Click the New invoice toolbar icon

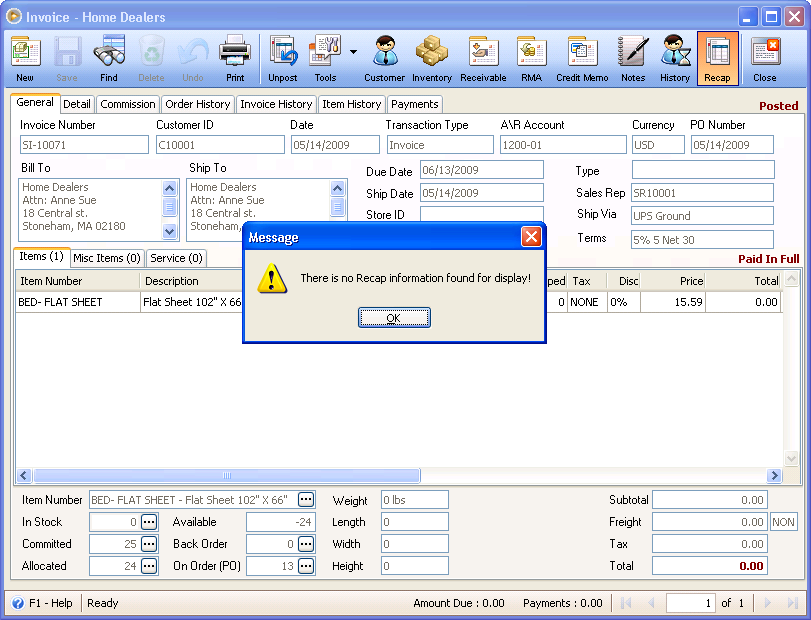[25, 52]
